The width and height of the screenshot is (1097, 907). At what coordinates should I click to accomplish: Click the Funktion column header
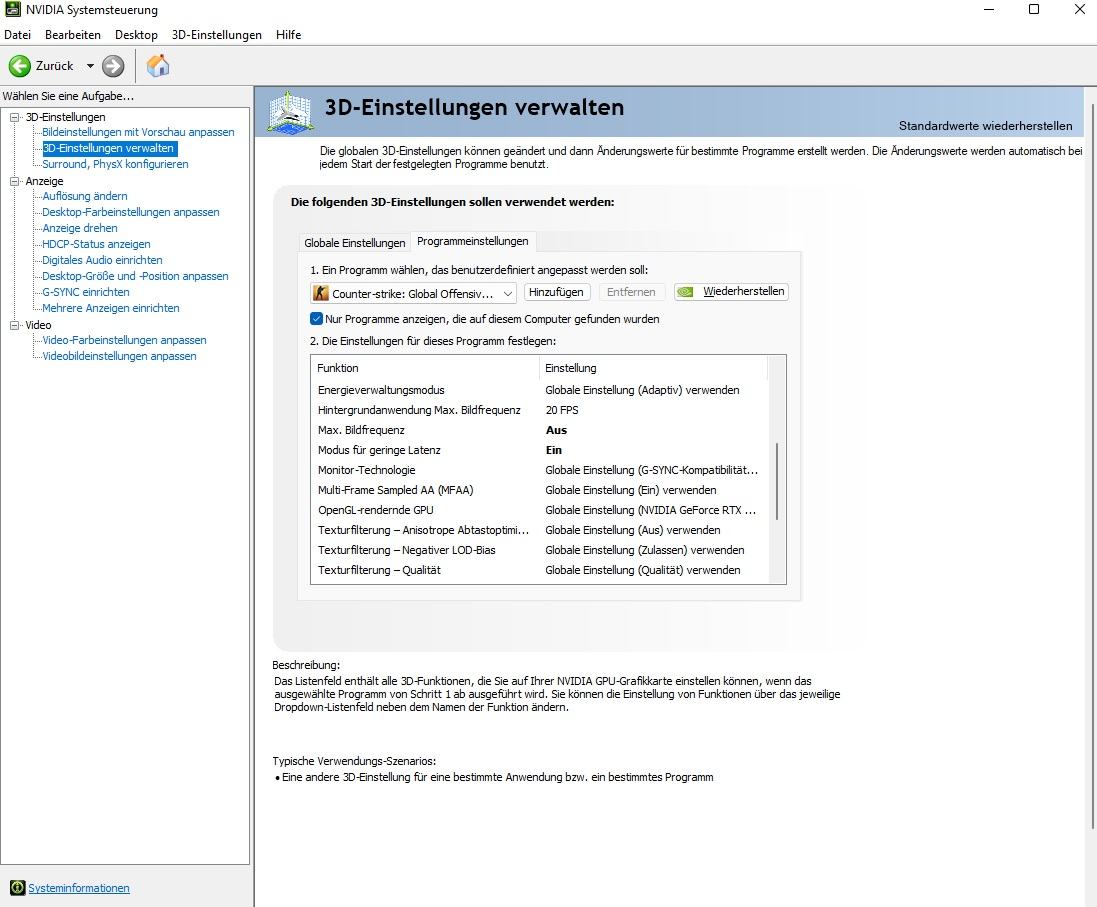click(425, 367)
